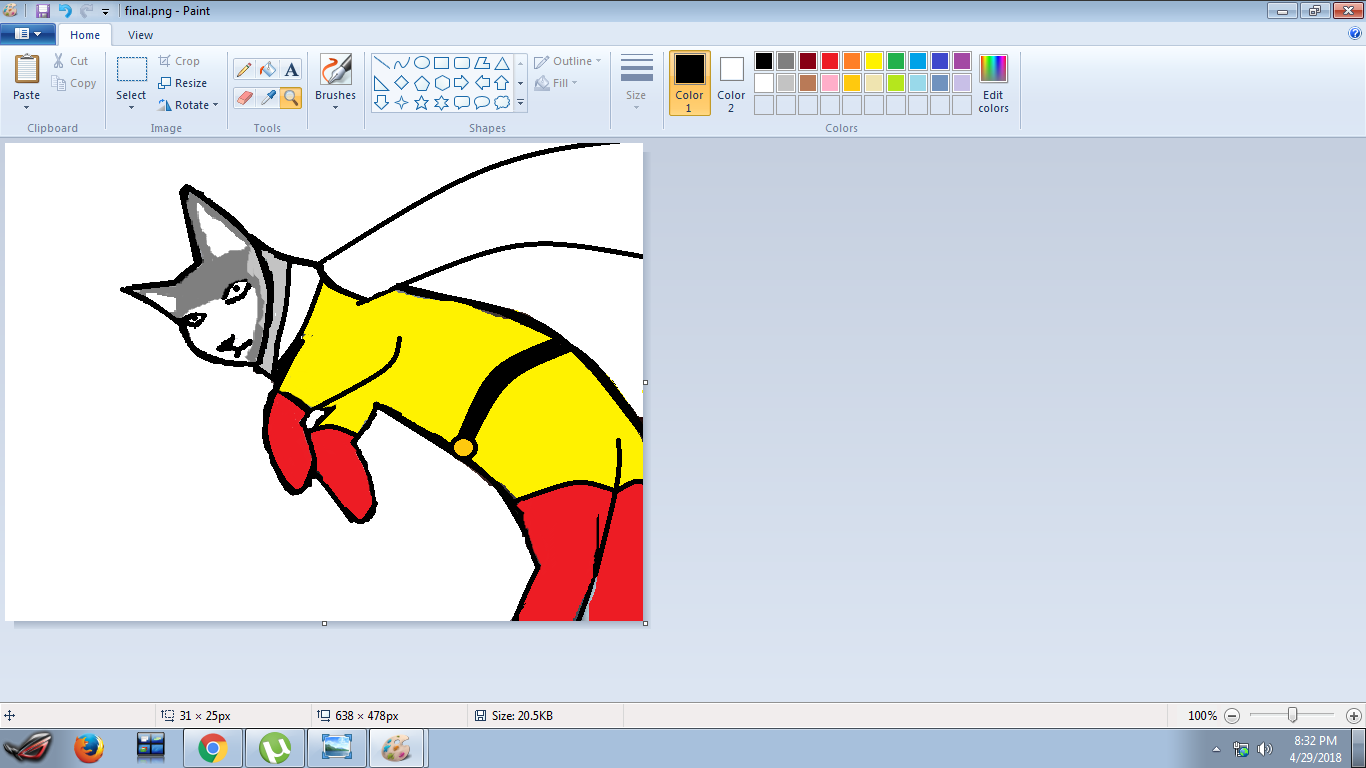Click the Redo arrow icon
Image resolution: width=1366 pixels, height=768 pixels.
coord(87,11)
